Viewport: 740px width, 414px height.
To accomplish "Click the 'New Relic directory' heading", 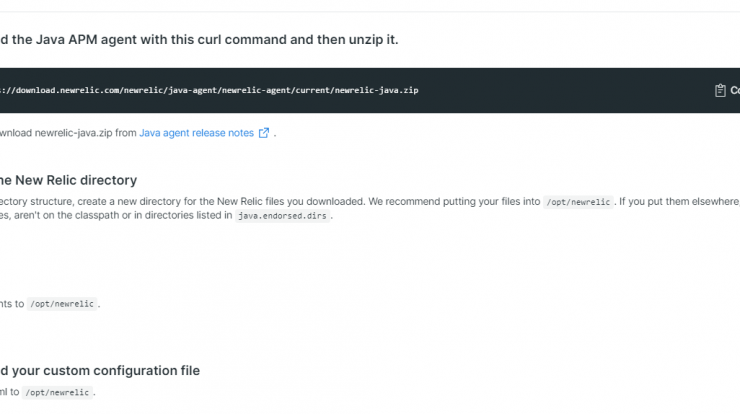I will (68, 180).
